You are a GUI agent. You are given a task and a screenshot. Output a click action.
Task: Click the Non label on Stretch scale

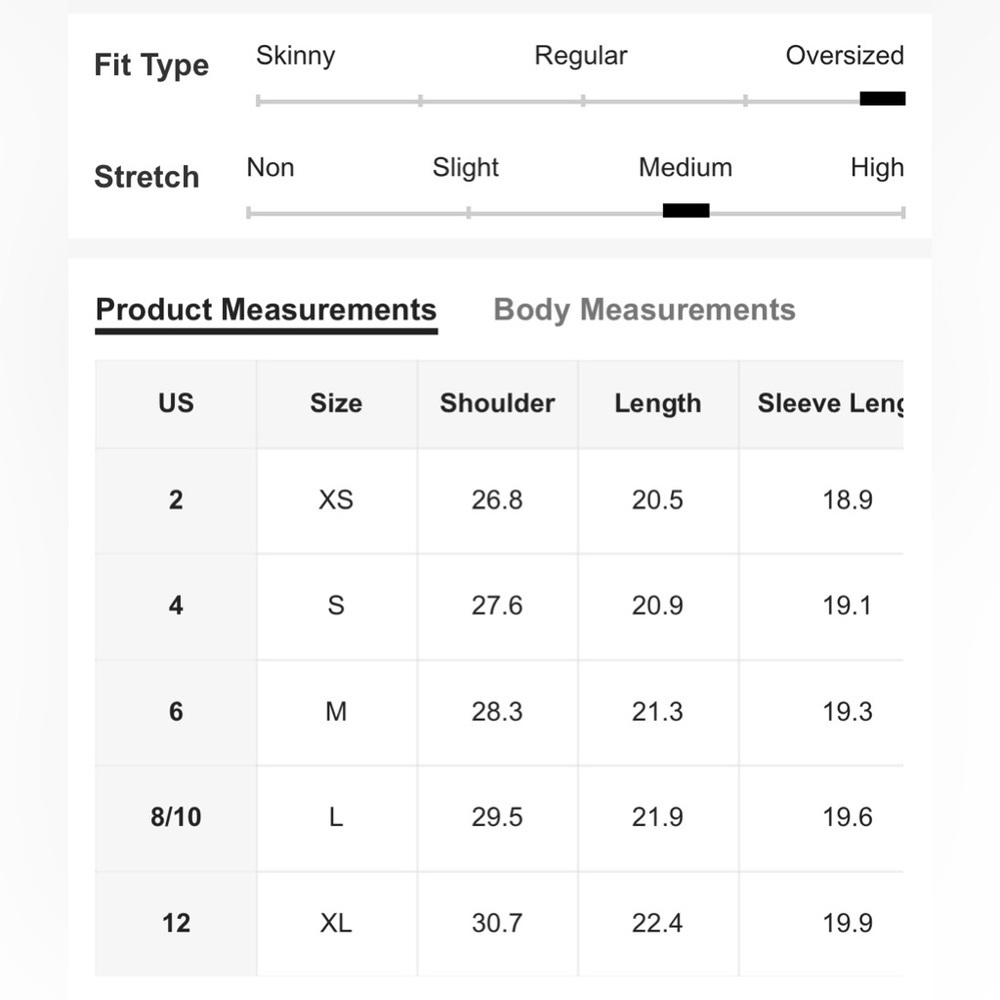point(270,168)
